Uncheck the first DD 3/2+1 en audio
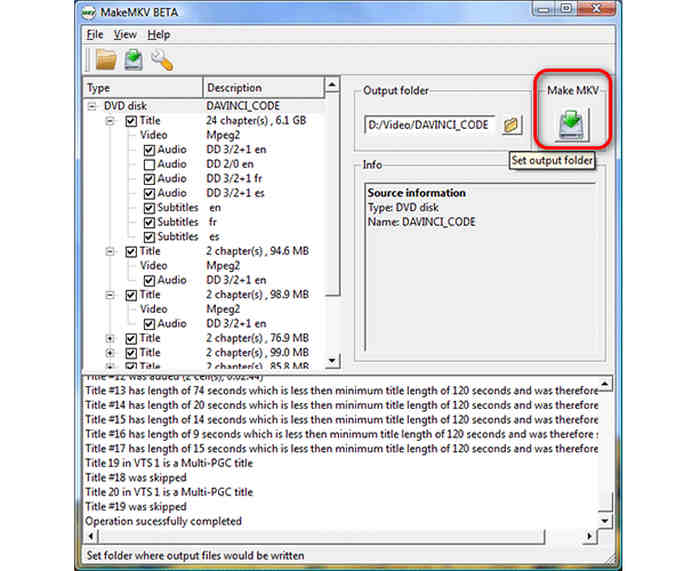 pos(149,150)
